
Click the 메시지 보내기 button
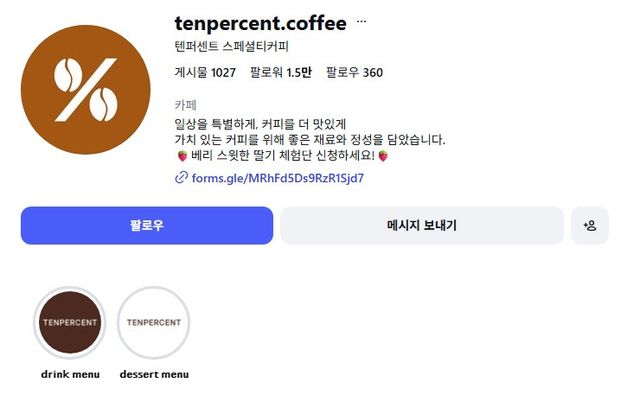[421, 226]
